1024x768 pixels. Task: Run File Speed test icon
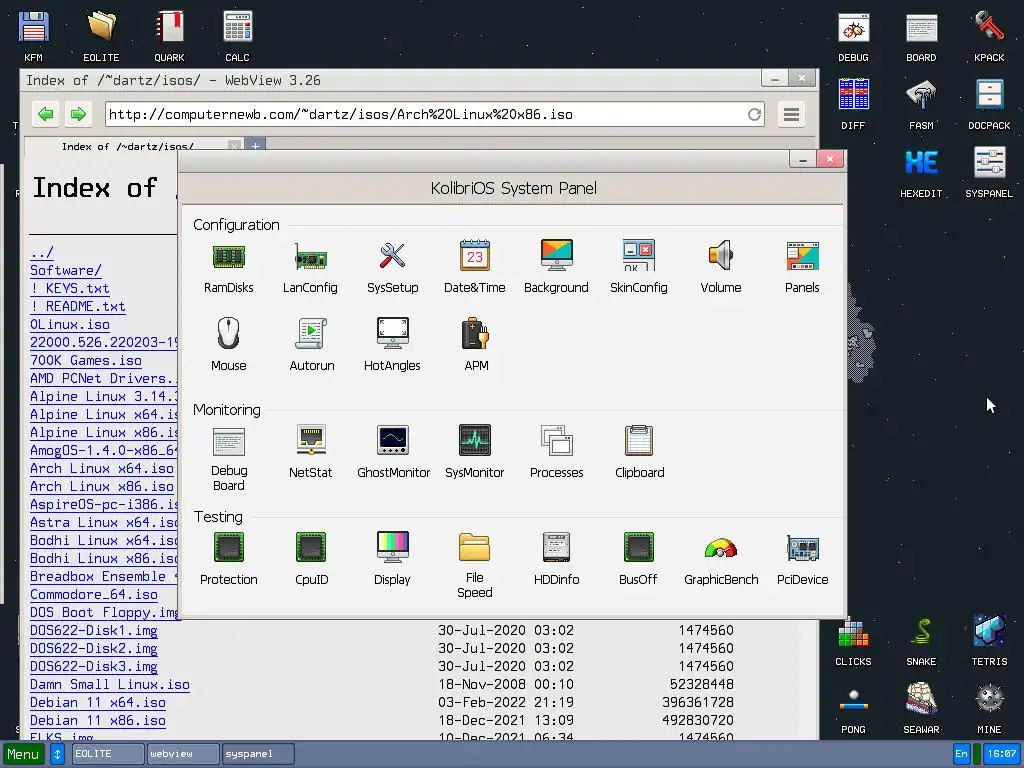coord(475,547)
